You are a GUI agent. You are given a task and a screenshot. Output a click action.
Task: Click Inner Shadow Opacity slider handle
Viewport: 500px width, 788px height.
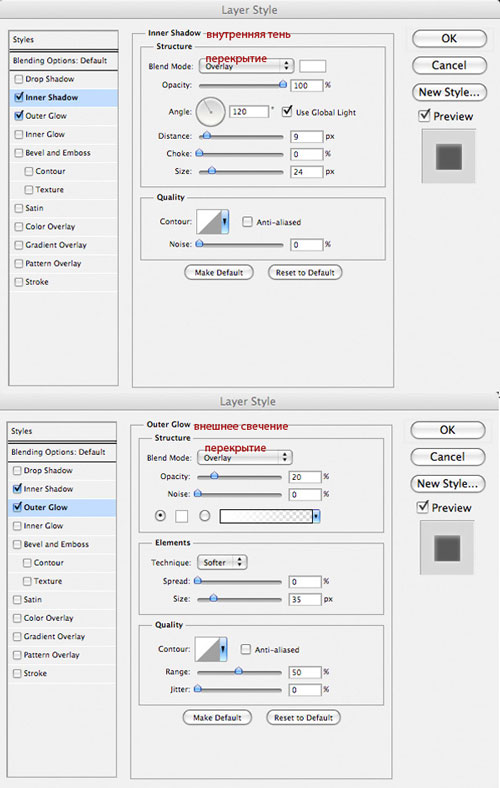[282, 85]
